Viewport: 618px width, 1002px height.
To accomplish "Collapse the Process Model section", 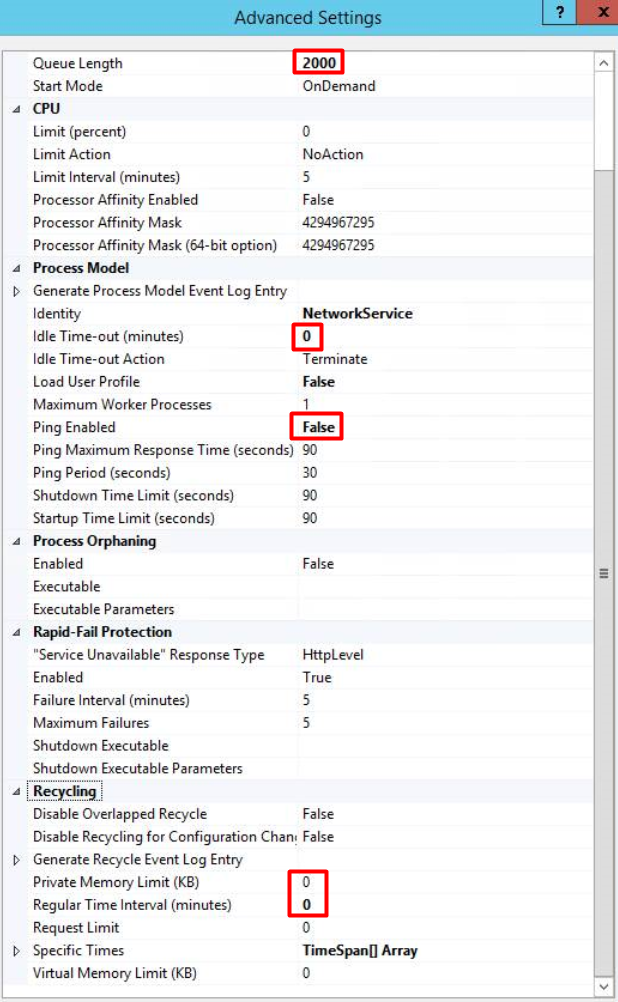I will pyautogui.click(x=17, y=268).
